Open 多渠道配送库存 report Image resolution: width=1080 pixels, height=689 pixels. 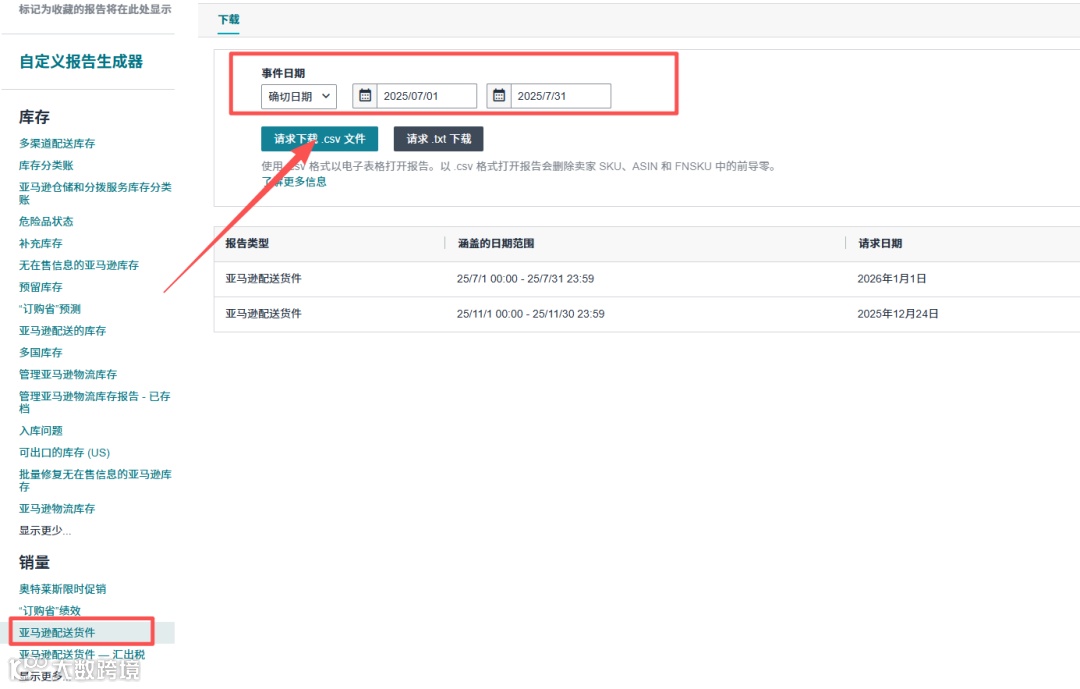(57, 143)
